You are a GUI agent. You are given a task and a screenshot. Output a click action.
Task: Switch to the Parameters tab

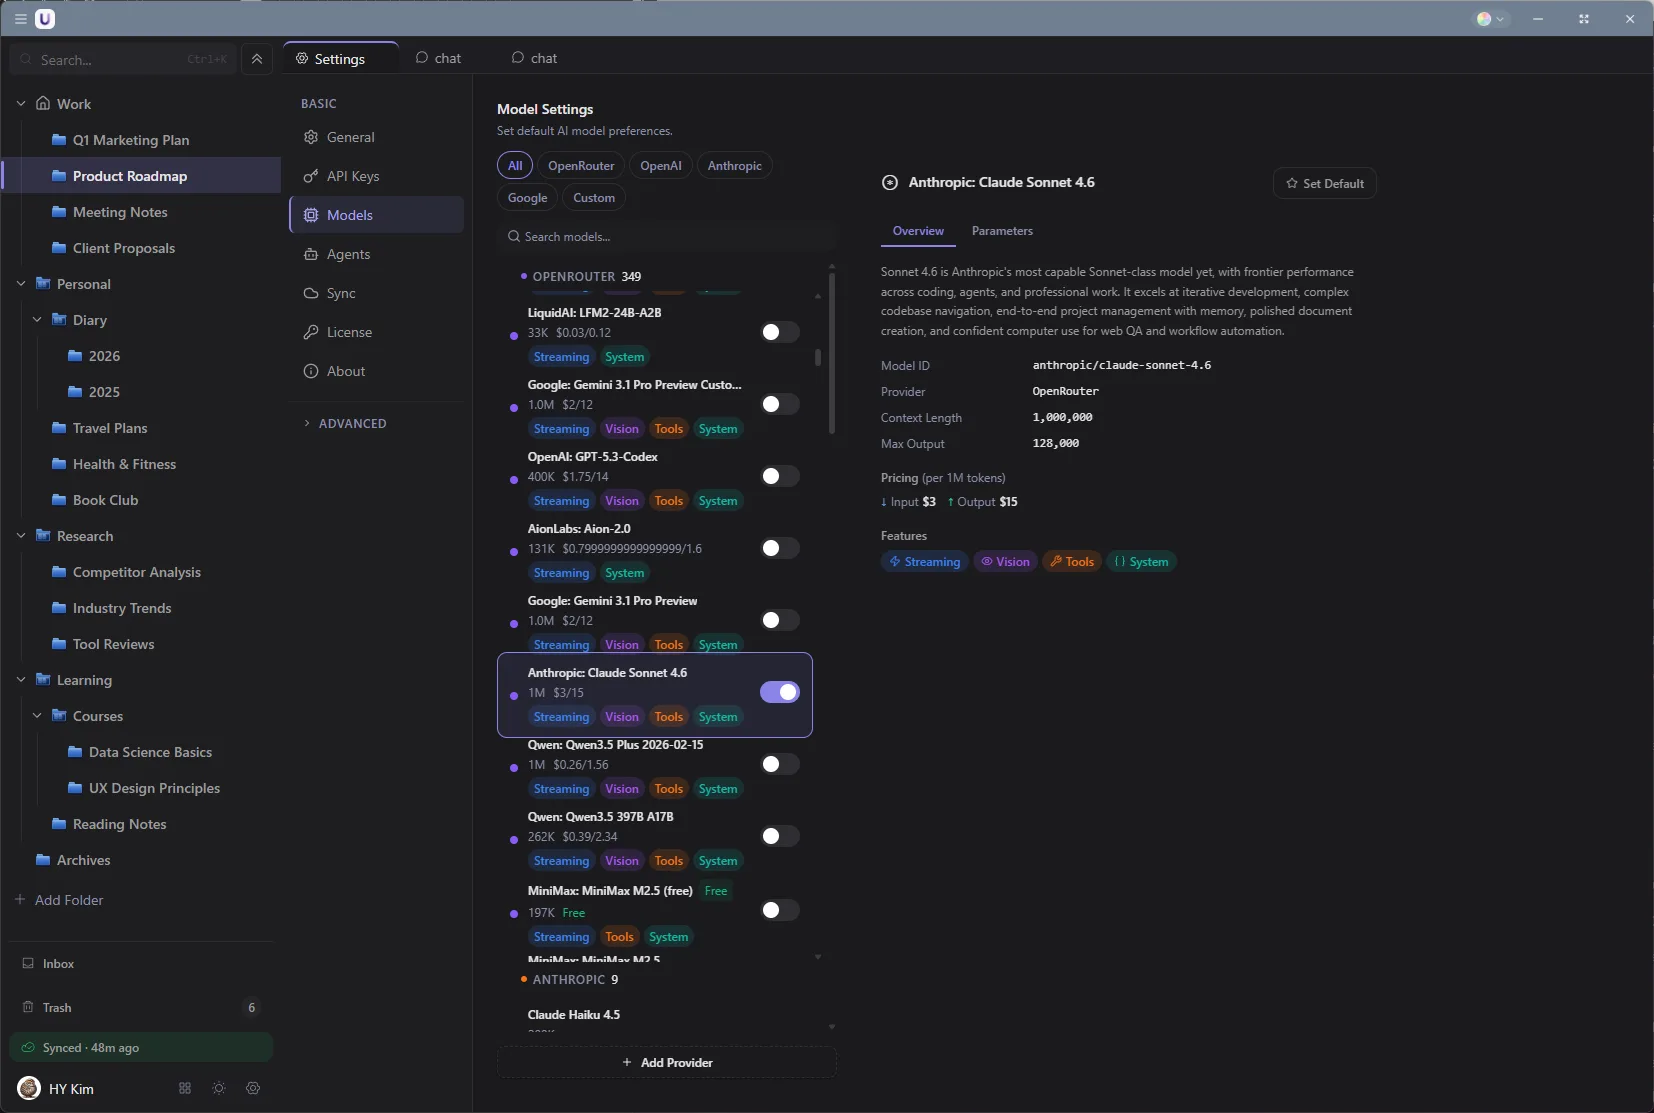click(1002, 231)
